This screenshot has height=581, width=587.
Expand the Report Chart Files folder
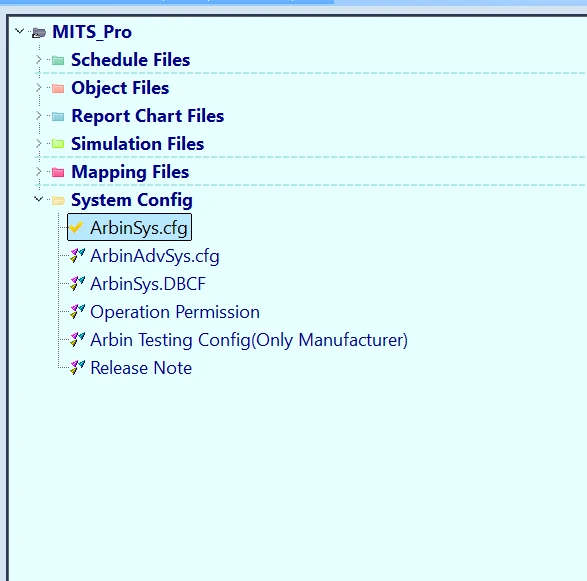click(39, 115)
